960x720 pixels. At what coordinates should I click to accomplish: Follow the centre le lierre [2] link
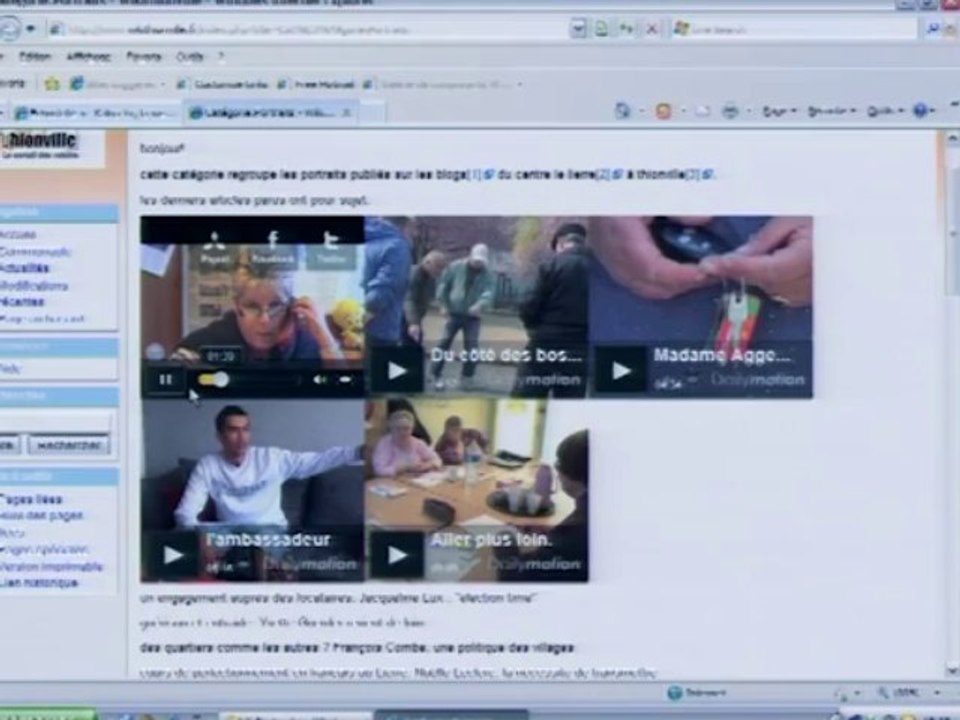[609, 174]
